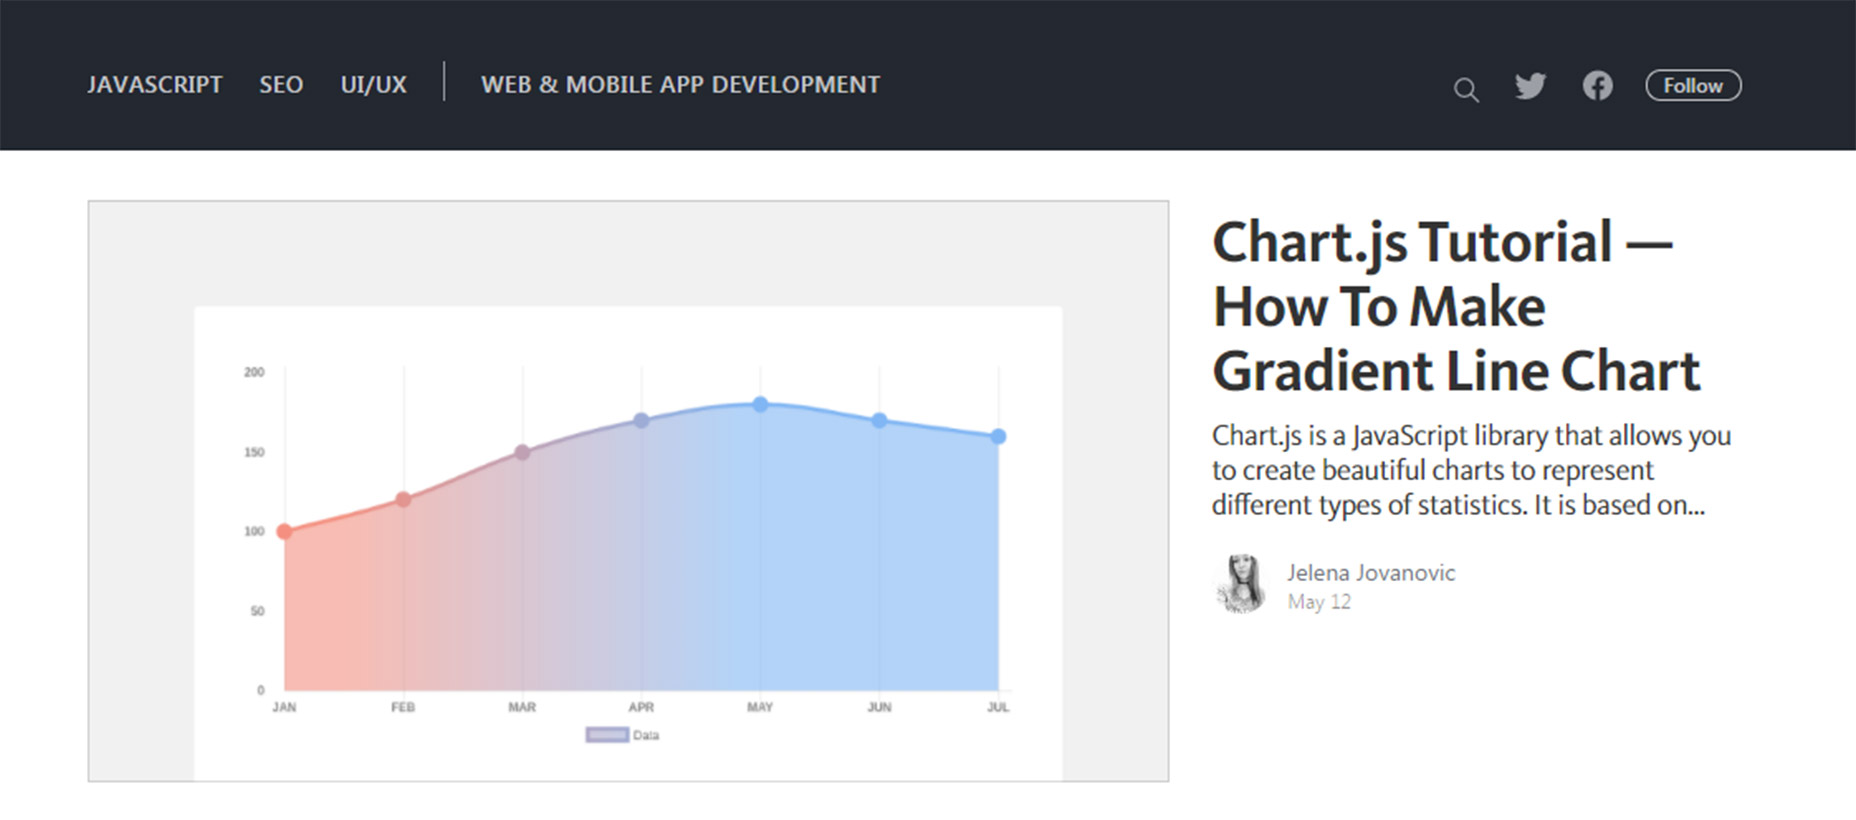
Task: Open the gradient chart preview image
Action: coord(628,491)
